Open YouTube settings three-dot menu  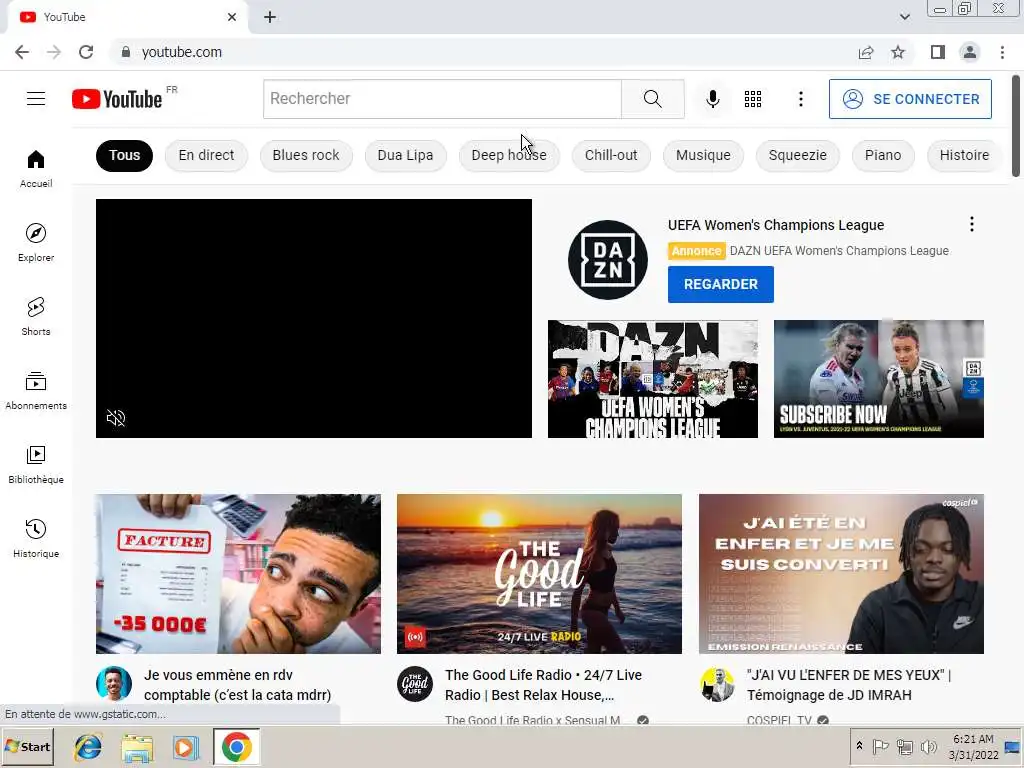[801, 99]
